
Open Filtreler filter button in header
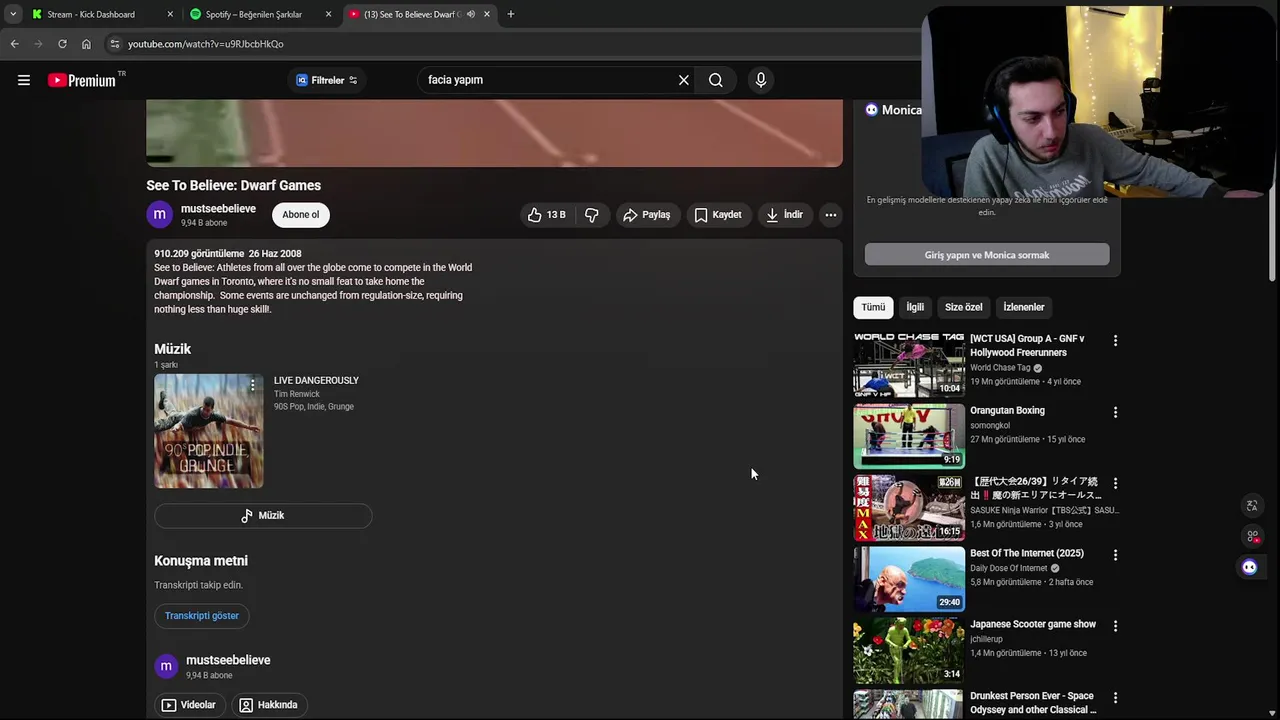326,80
